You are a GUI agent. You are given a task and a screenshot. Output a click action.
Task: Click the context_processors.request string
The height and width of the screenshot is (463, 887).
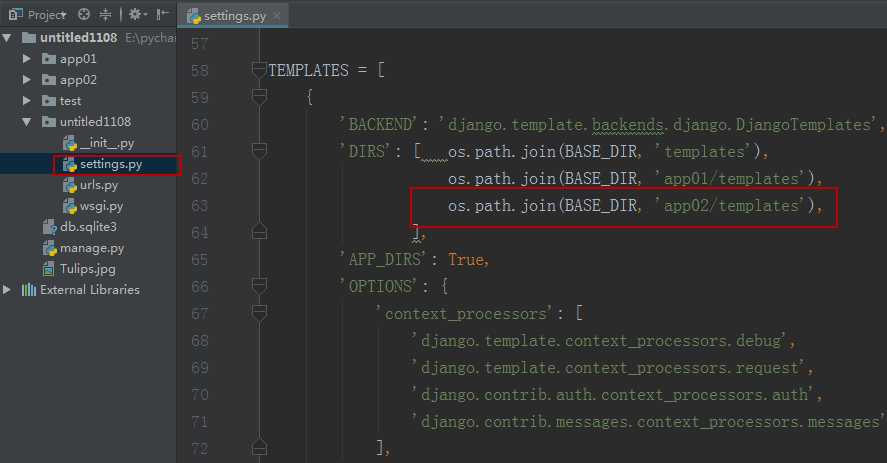coord(609,367)
